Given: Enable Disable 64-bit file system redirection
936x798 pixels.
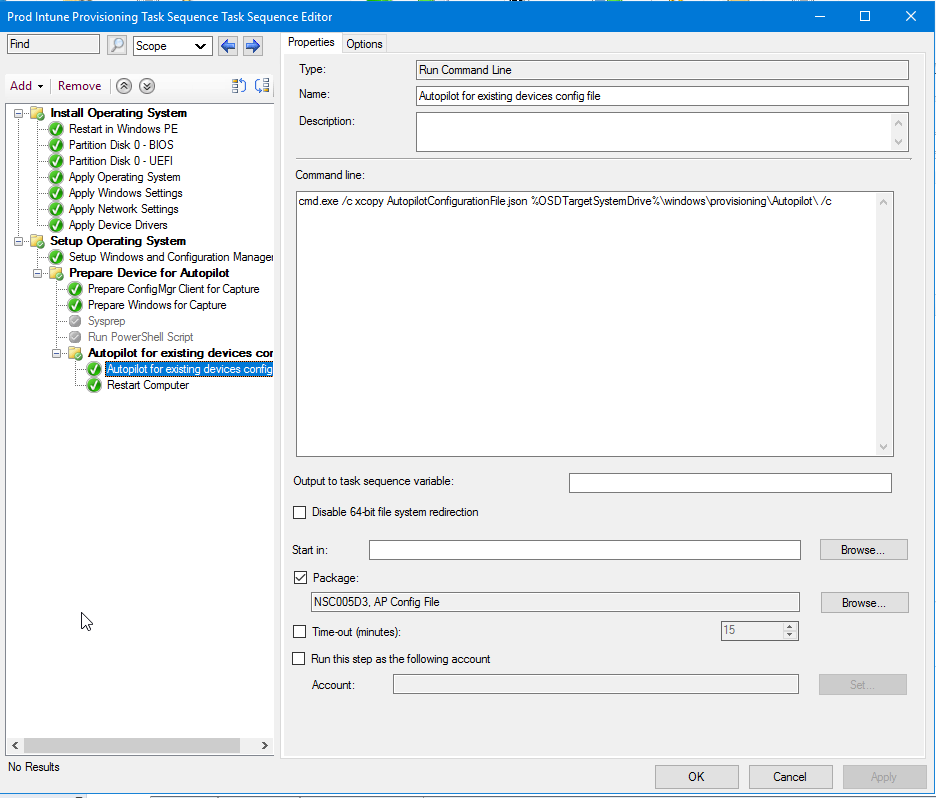Looking at the screenshot, I should pos(300,513).
